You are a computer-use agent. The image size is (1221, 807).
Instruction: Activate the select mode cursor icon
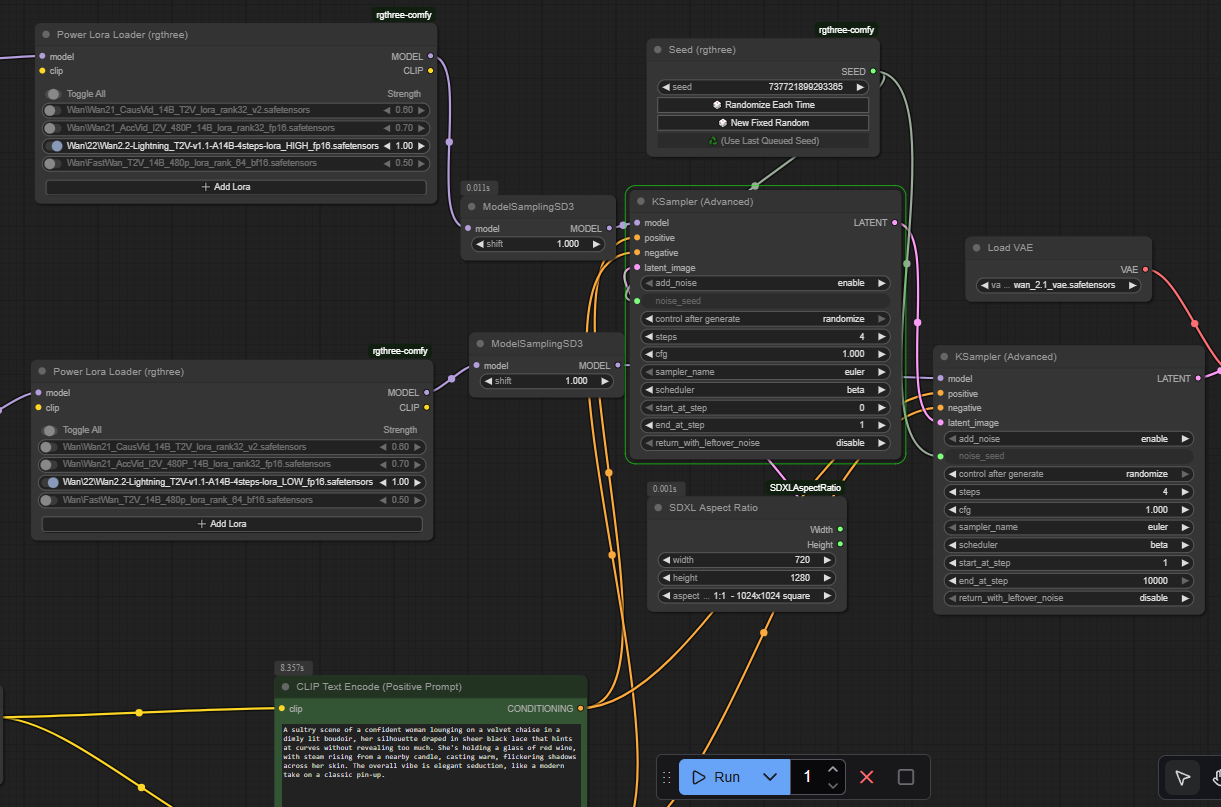point(1182,777)
